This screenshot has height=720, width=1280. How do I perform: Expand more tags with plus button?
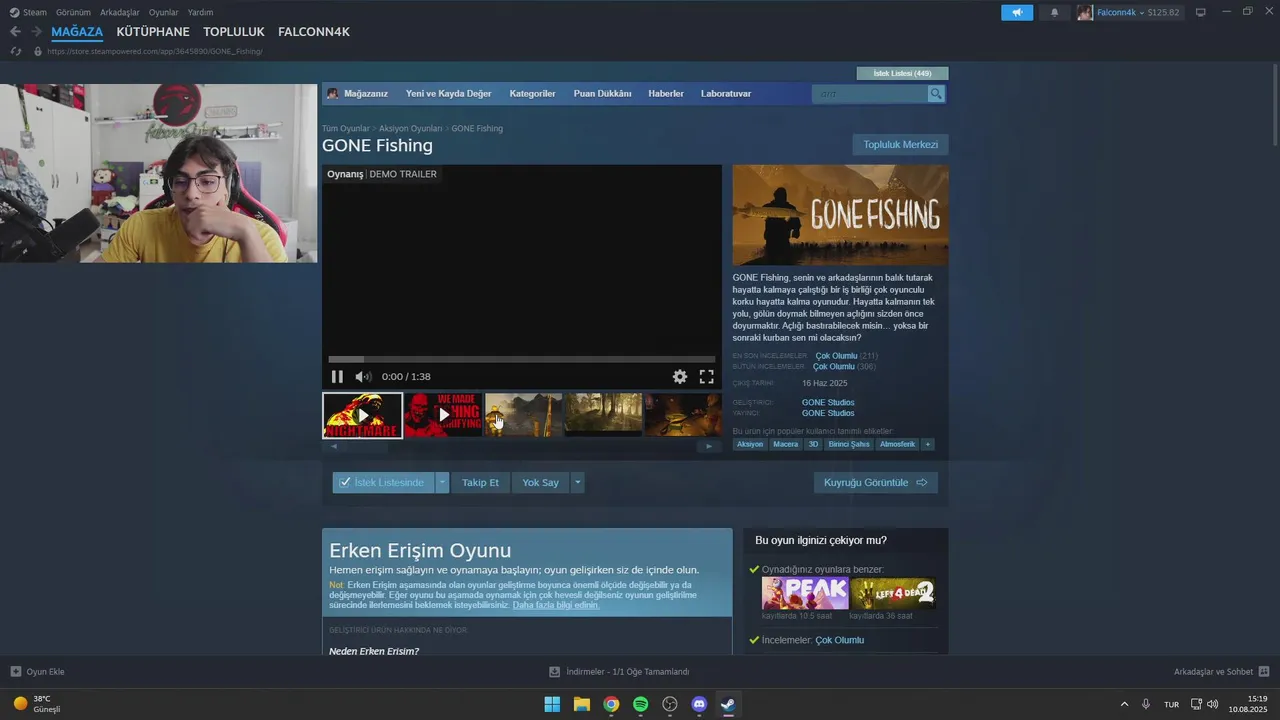pyautogui.click(x=928, y=444)
